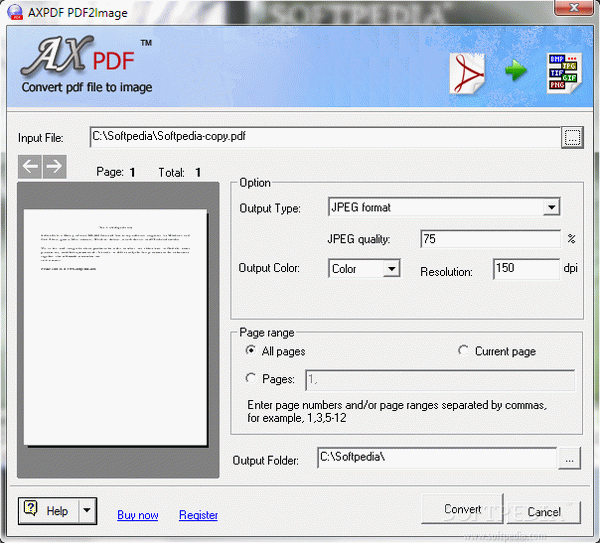This screenshot has width=600, height=543.
Task: Open the Buy now link
Action: [138, 515]
